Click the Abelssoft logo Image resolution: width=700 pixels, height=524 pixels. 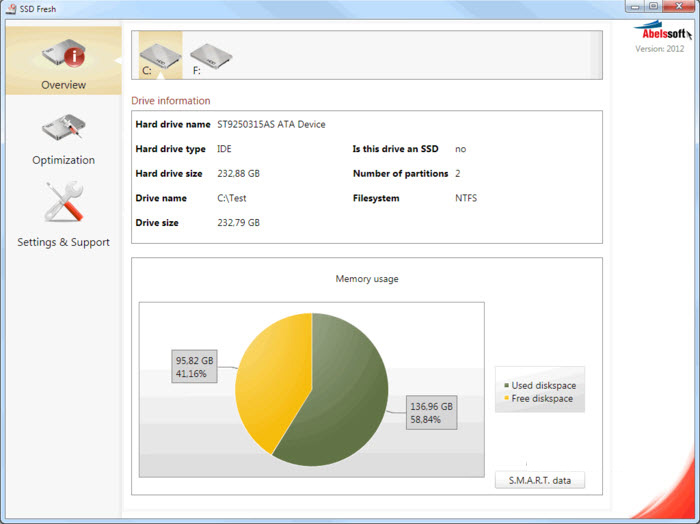658,30
